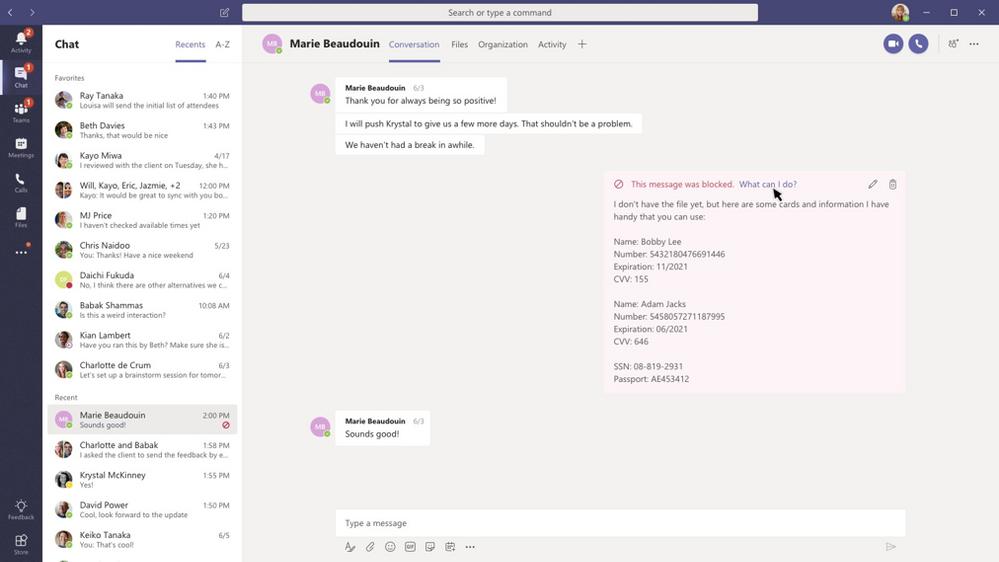The image size is (999, 562).
Task: Open the Chat section in sidebar
Action: tap(21, 76)
